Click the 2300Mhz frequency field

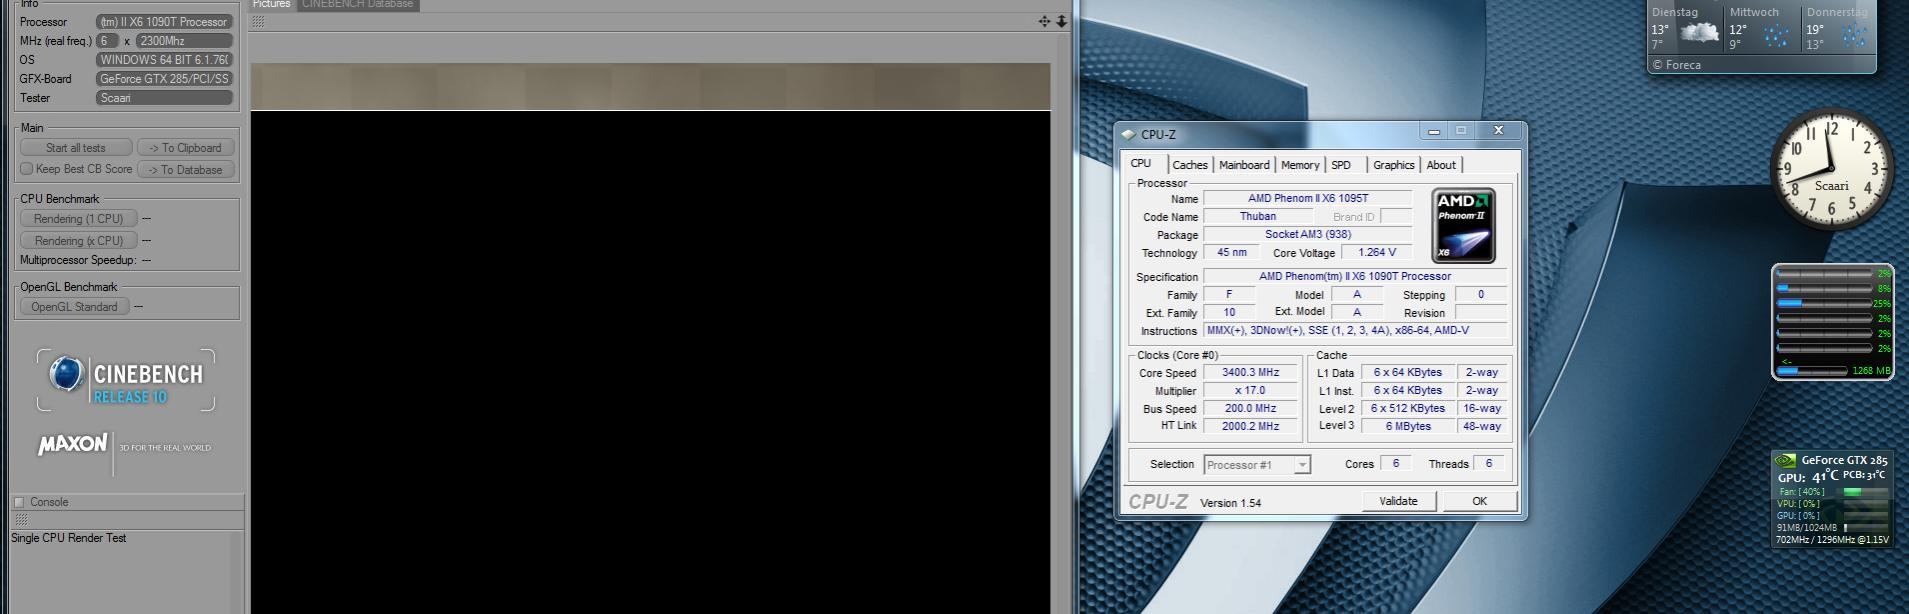(184, 41)
